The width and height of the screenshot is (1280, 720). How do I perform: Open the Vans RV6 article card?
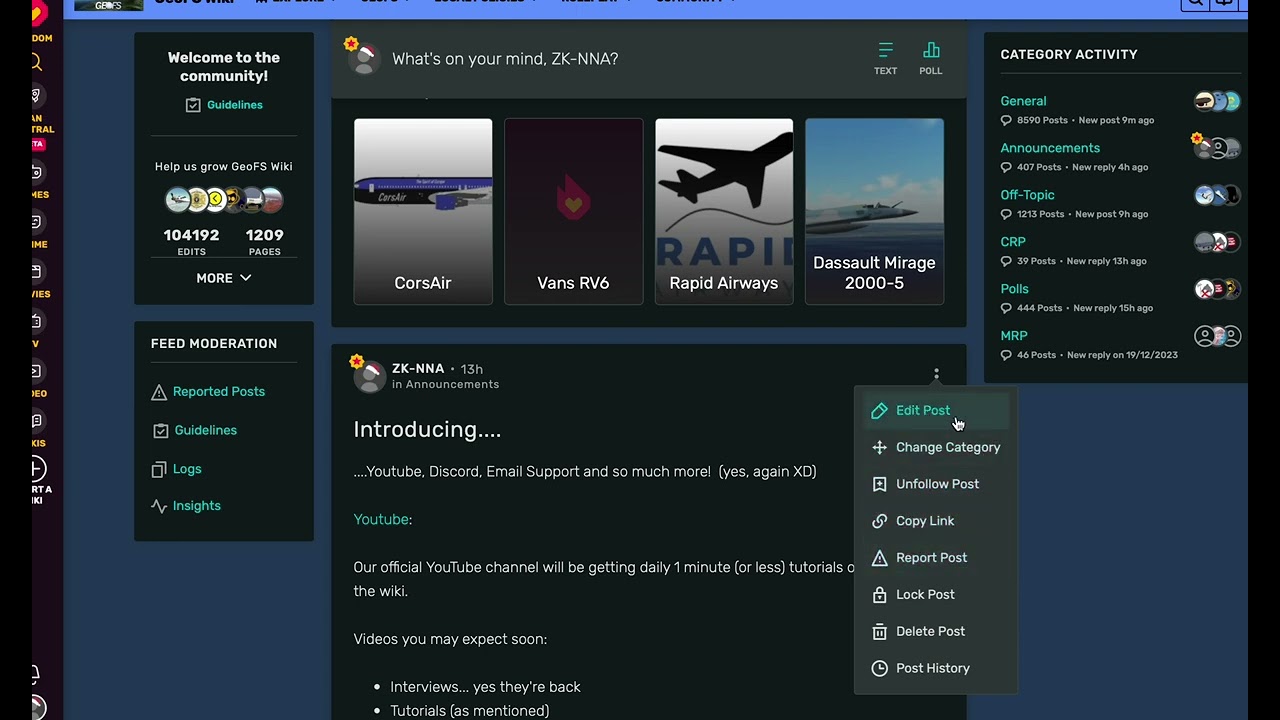coord(573,211)
